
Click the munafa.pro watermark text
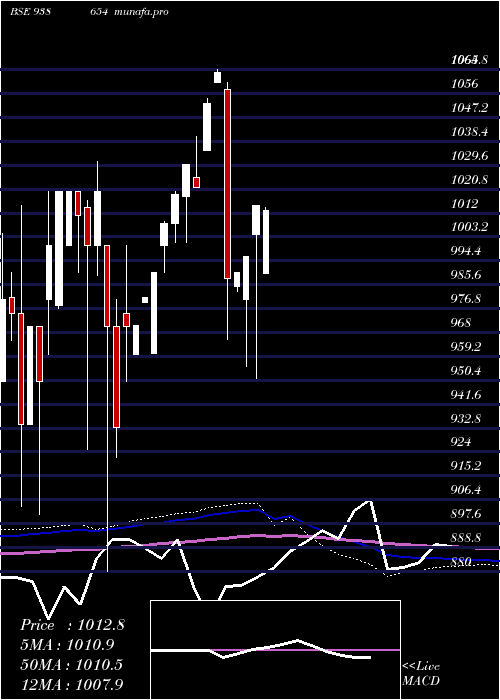point(142,12)
